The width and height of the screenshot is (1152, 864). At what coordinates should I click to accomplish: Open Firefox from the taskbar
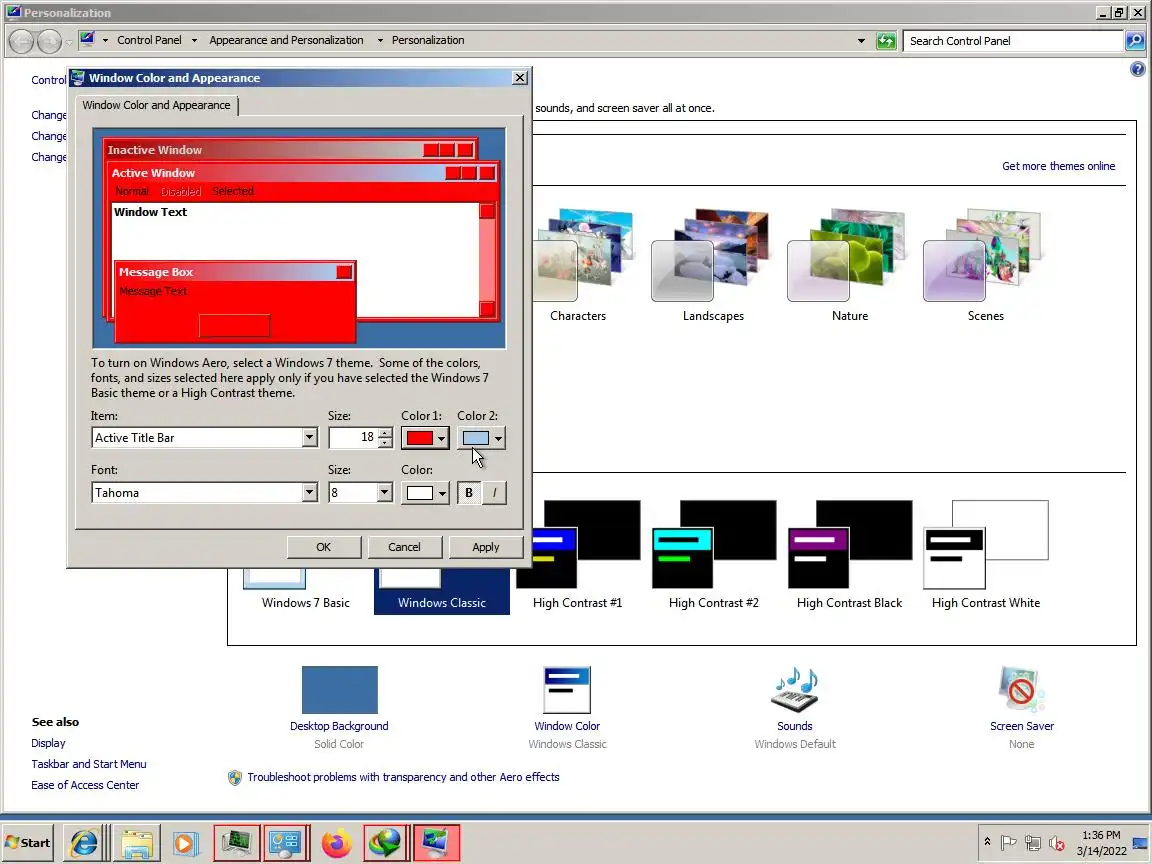[336, 843]
